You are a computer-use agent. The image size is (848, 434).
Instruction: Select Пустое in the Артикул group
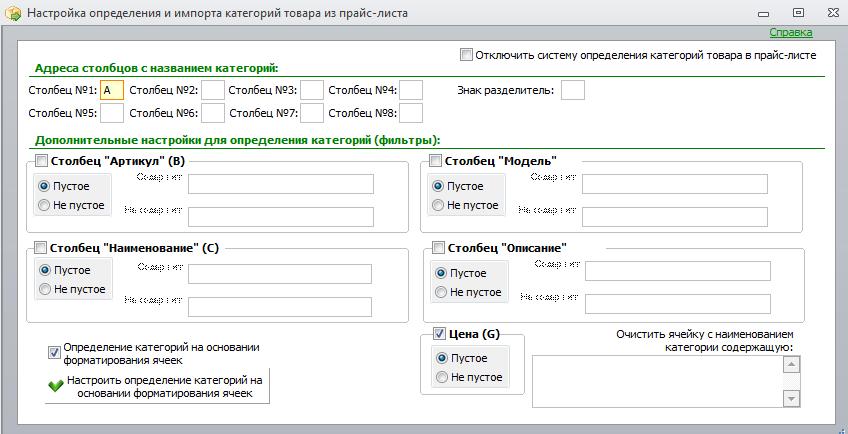(44, 186)
